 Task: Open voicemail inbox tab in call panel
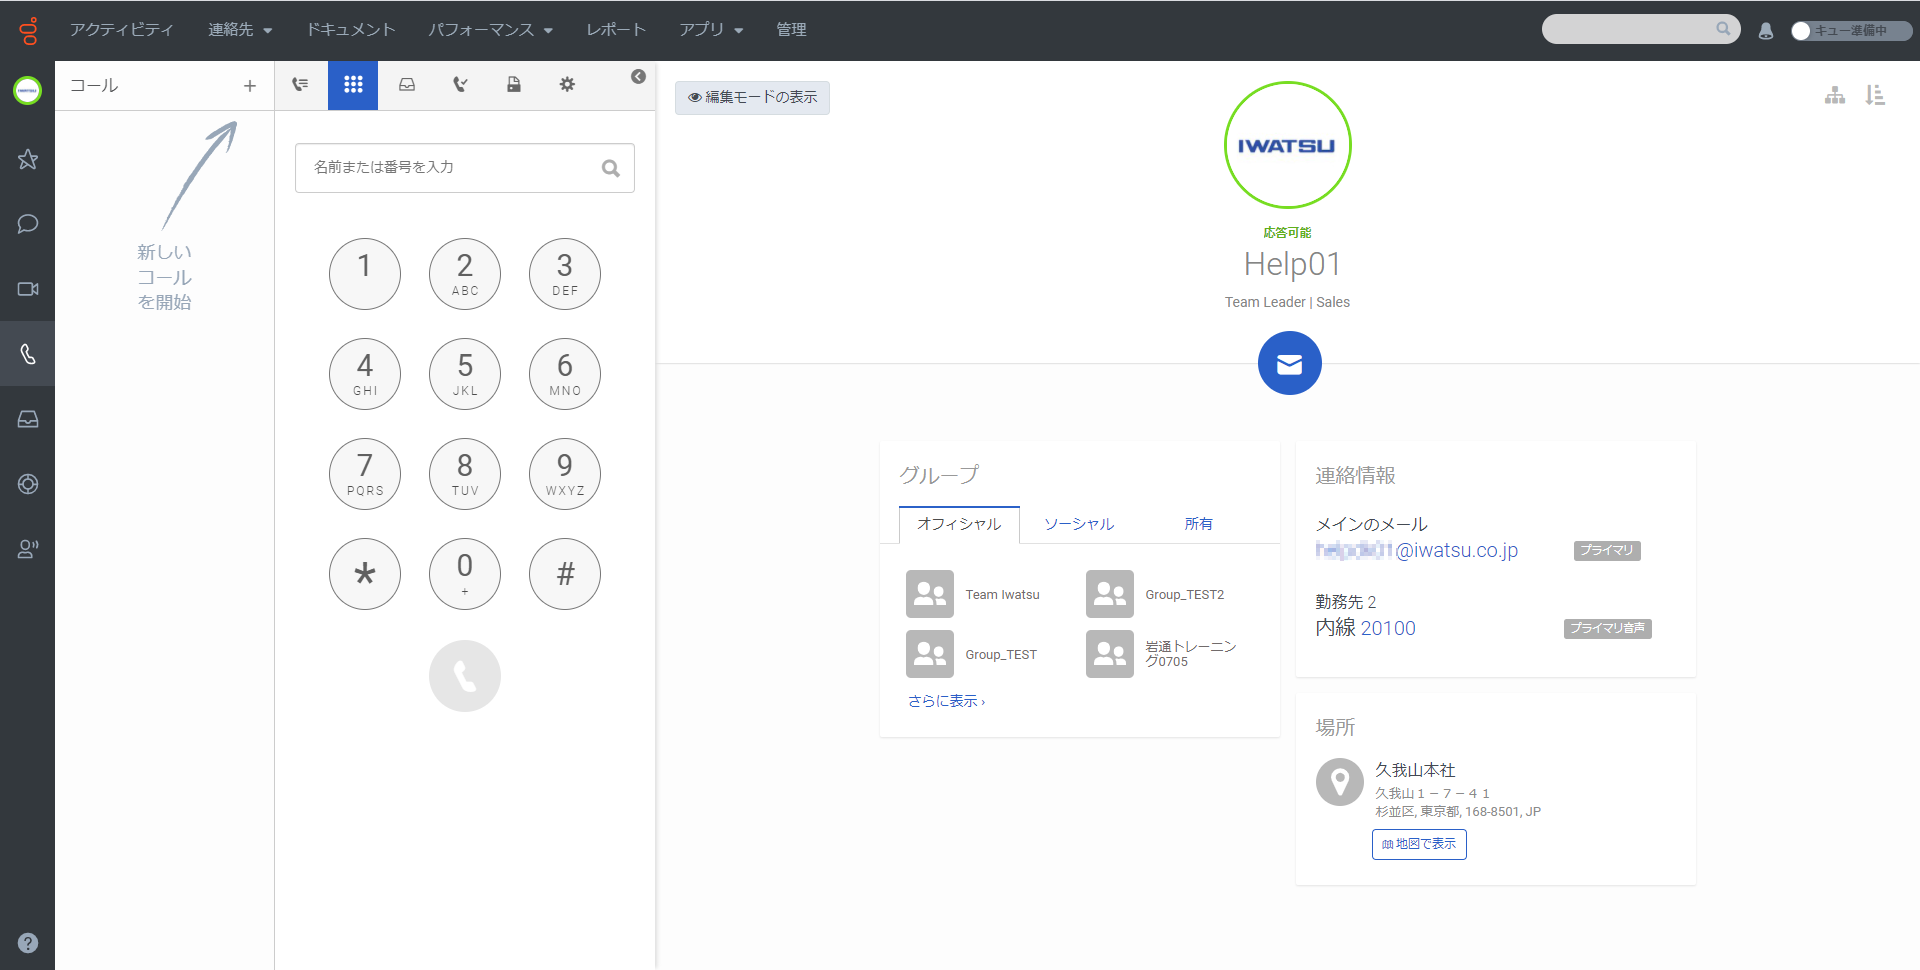click(x=407, y=85)
